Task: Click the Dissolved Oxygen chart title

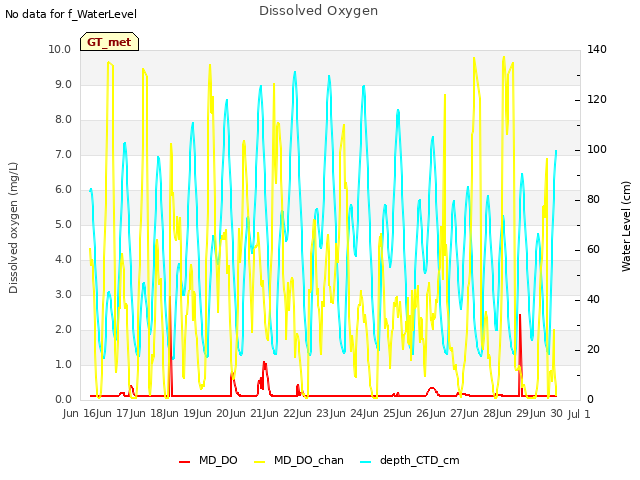Action: [318, 11]
